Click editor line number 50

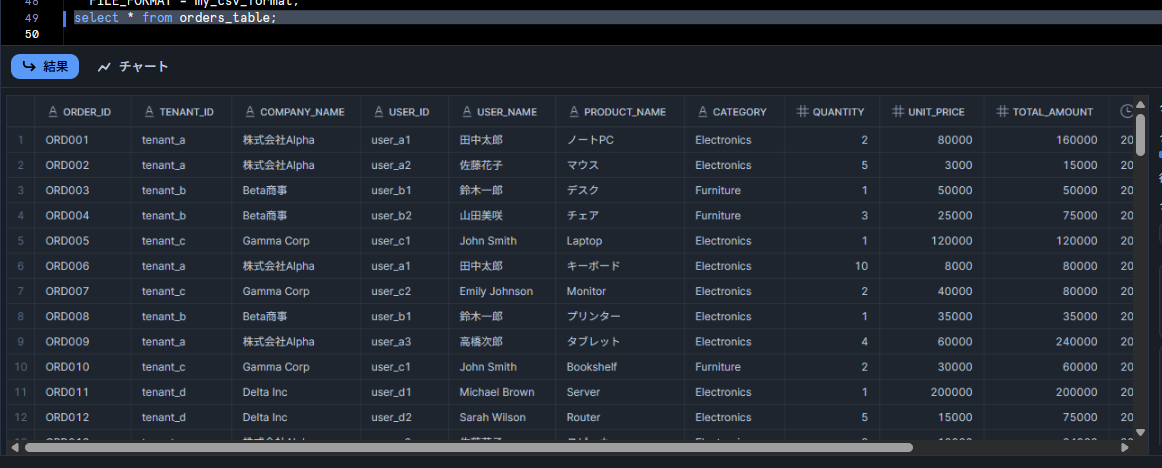click(x=31, y=34)
